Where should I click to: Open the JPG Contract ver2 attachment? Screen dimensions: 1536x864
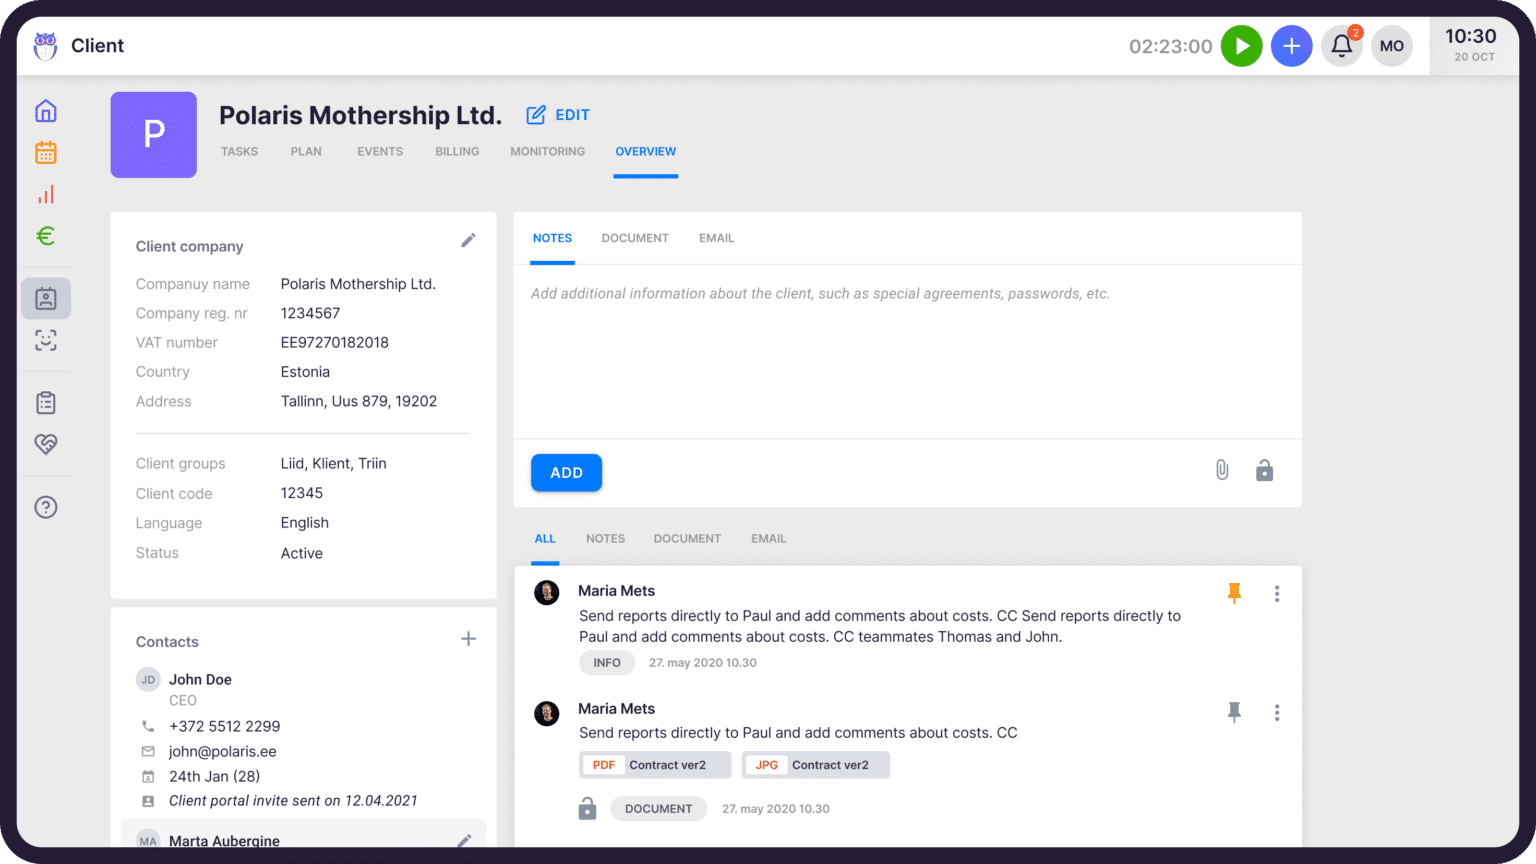click(816, 765)
